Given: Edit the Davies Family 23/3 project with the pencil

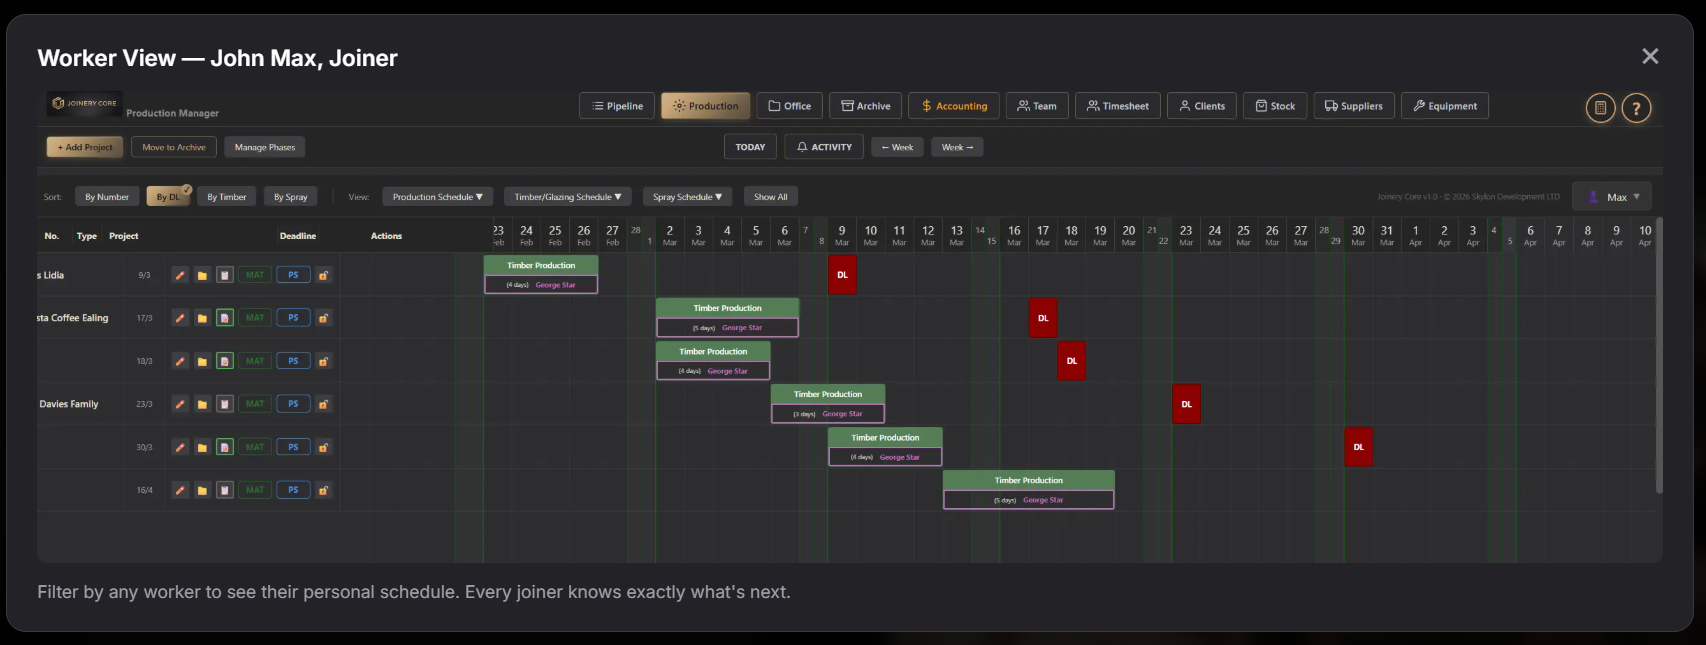Looking at the screenshot, I should [x=180, y=404].
